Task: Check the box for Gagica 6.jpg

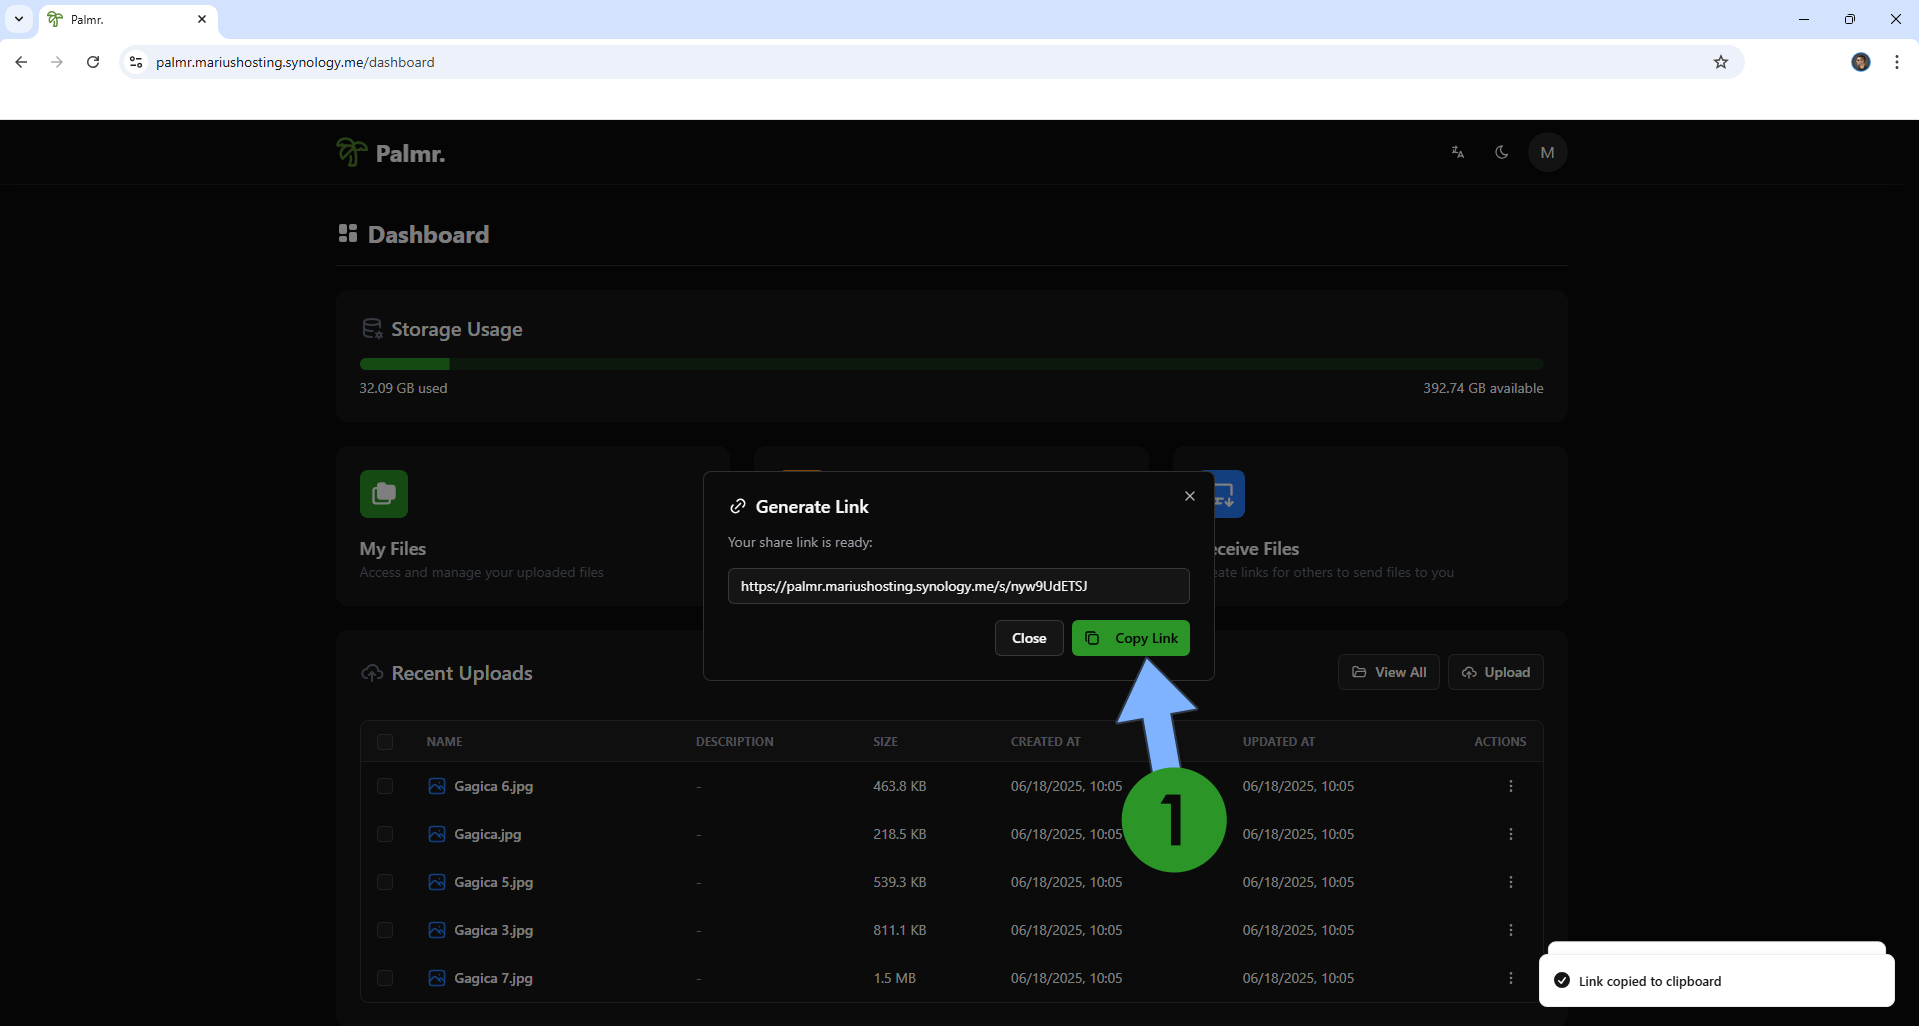Action: [385, 786]
